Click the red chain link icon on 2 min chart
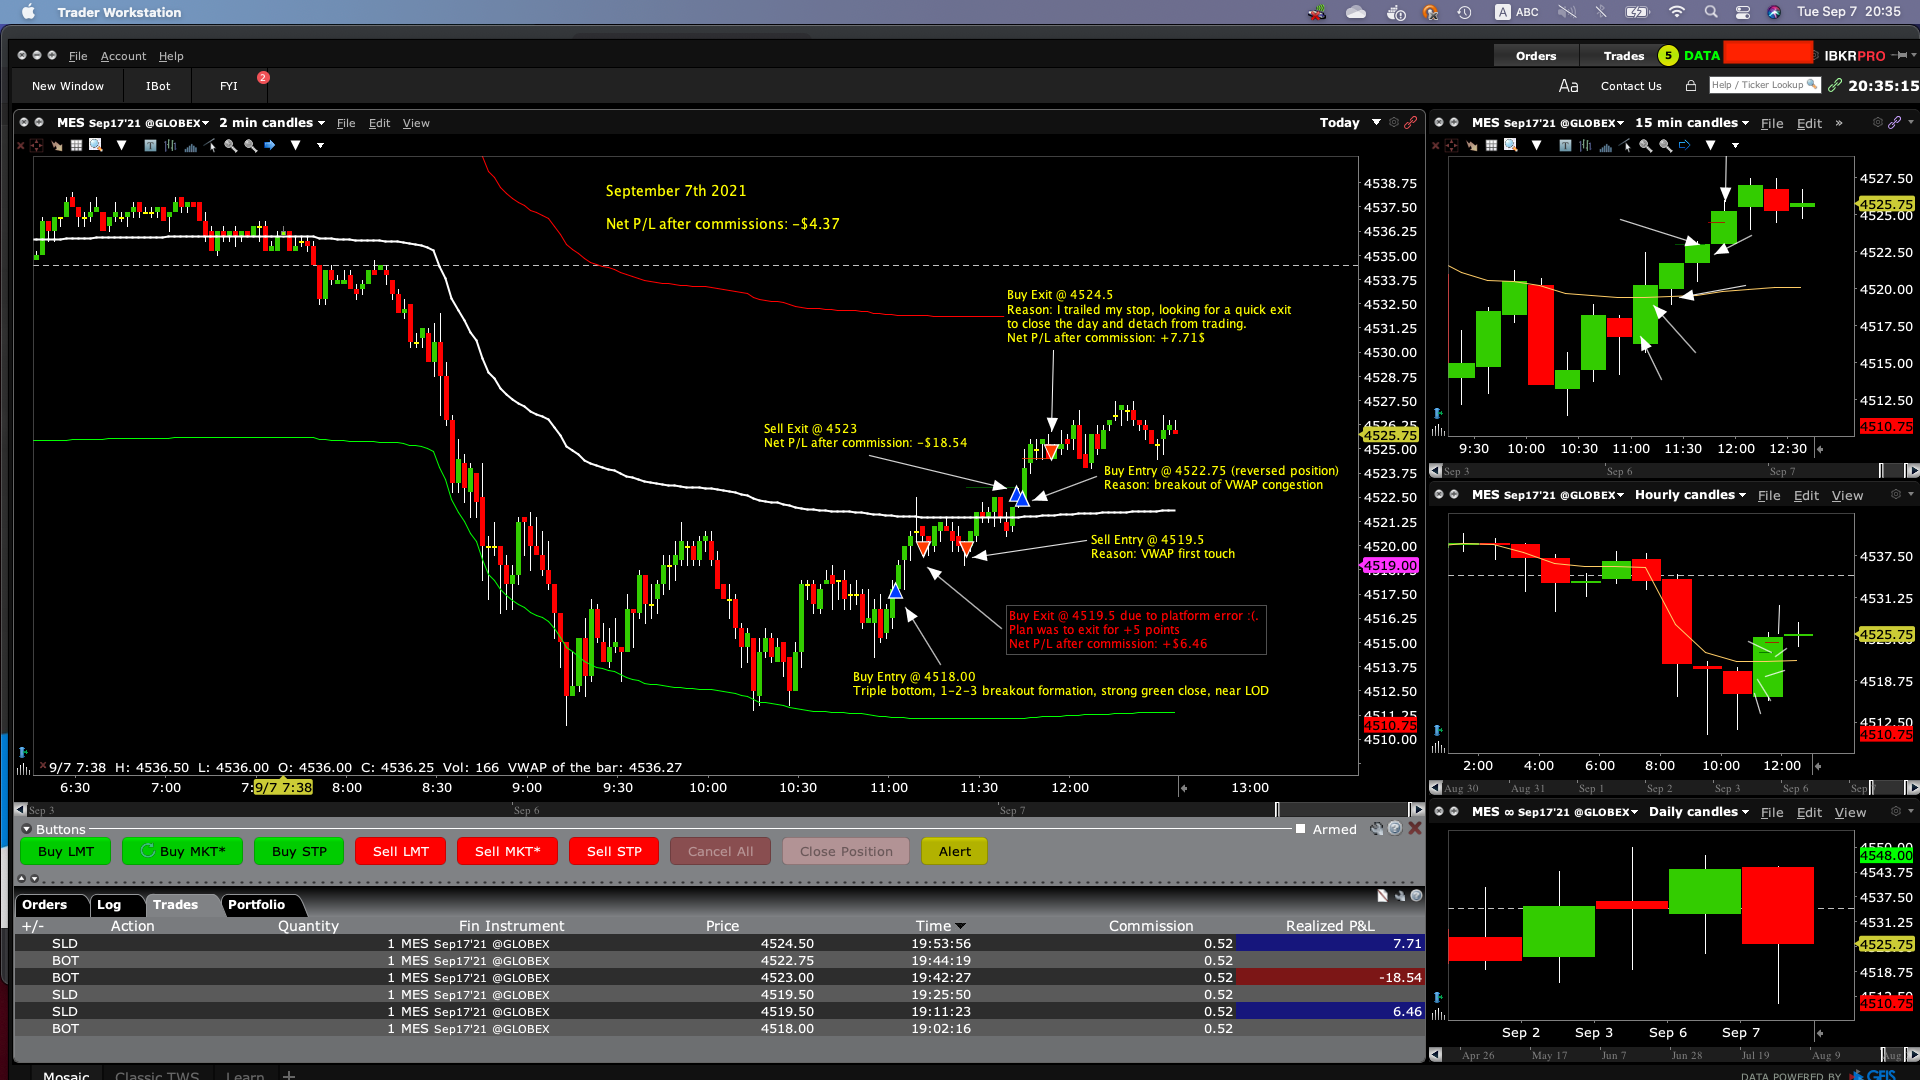The width and height of the screenshot is (1920, 1080). tap(1410, 122)
